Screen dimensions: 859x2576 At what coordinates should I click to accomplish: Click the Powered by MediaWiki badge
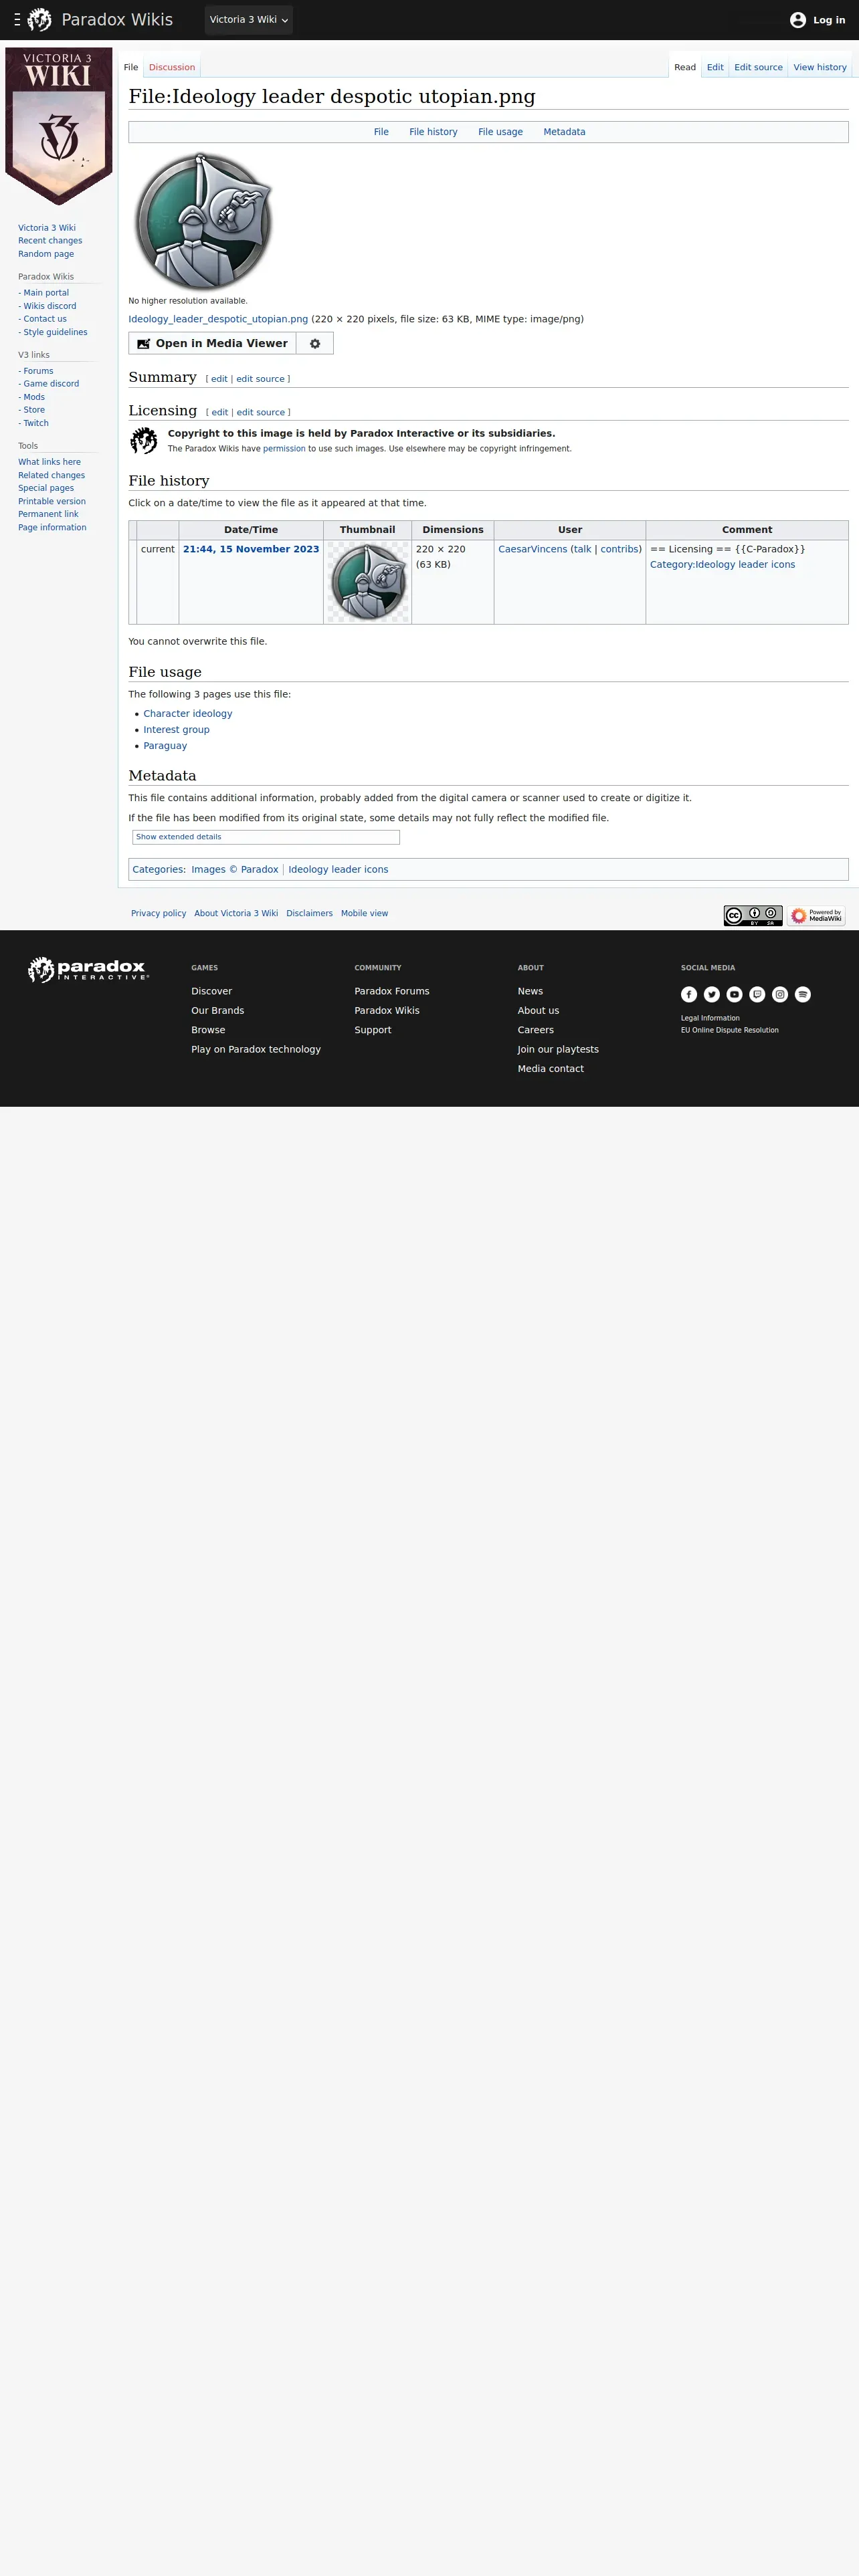tap(816, 916)
